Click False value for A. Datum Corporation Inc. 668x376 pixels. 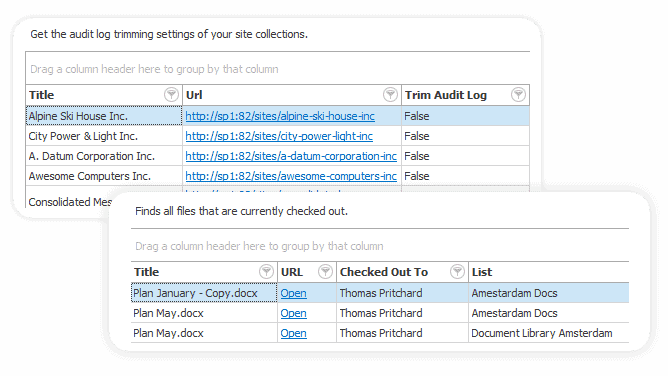pyautogui.click(x=417, y=156)
